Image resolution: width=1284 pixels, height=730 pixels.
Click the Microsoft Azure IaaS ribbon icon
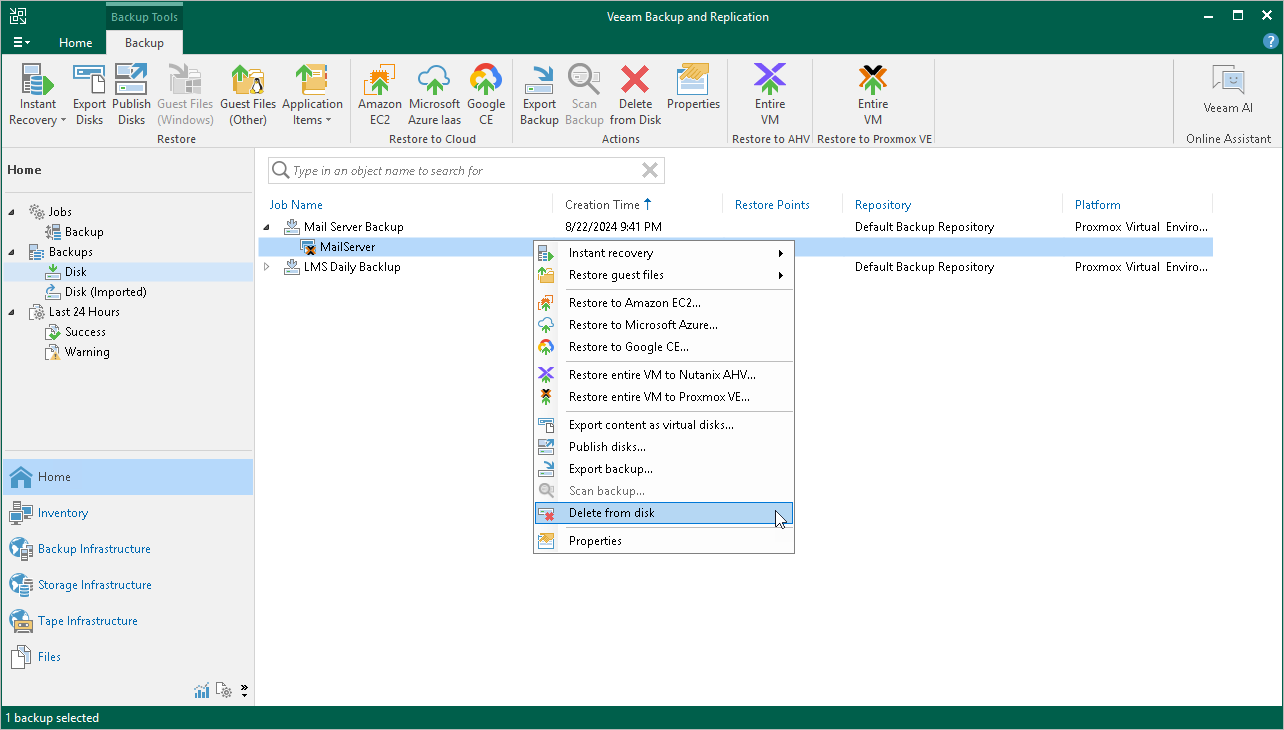tap(435, 95)
